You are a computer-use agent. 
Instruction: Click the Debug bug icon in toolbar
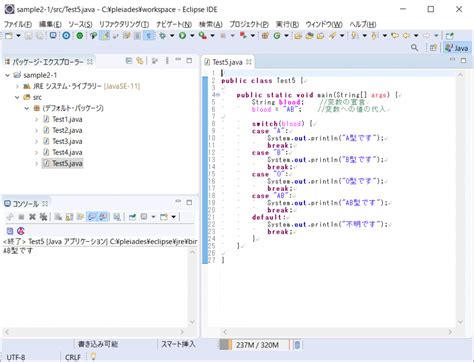pos(162,35)
